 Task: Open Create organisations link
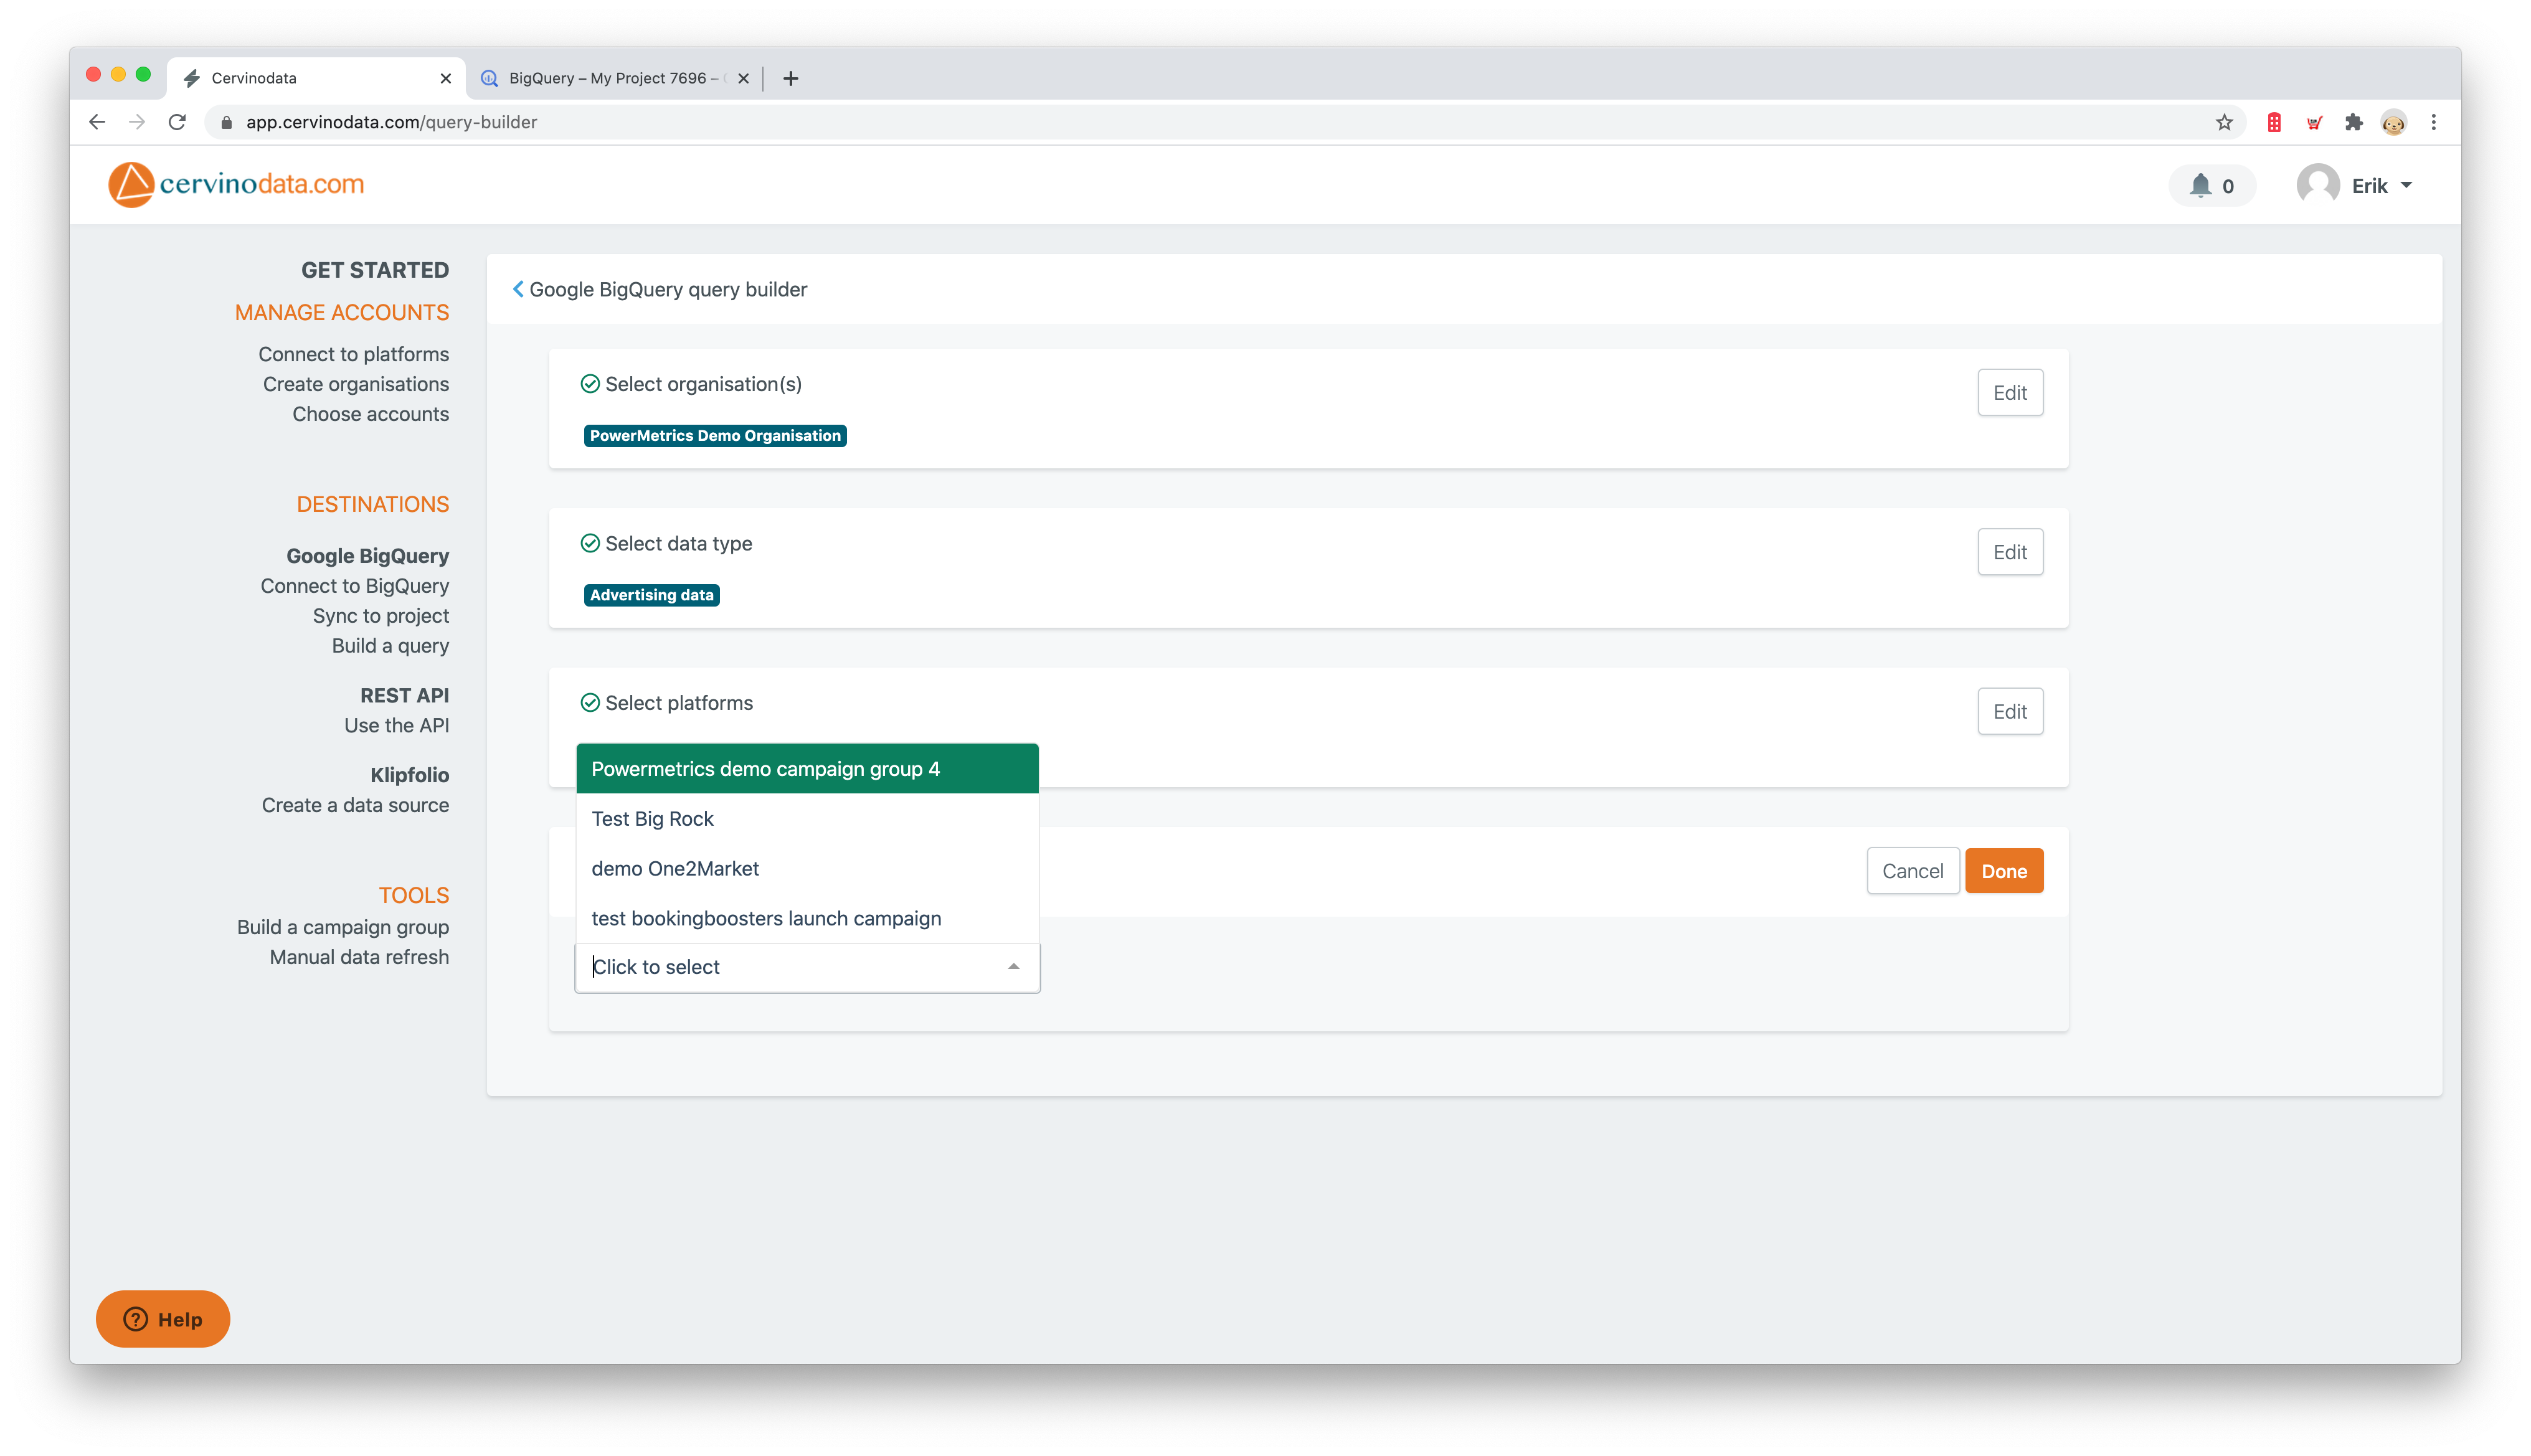click(x=356, y=384)
